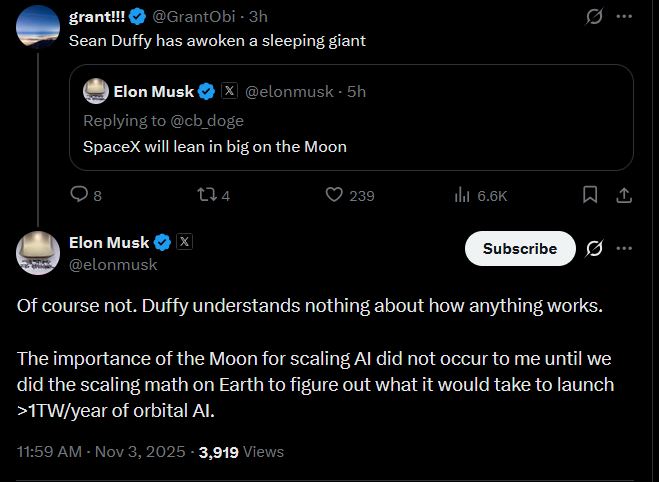This screenshot has height=482, width=659.
Task: Open Elon Musk's large profile avatar
Action: [38, 252]
